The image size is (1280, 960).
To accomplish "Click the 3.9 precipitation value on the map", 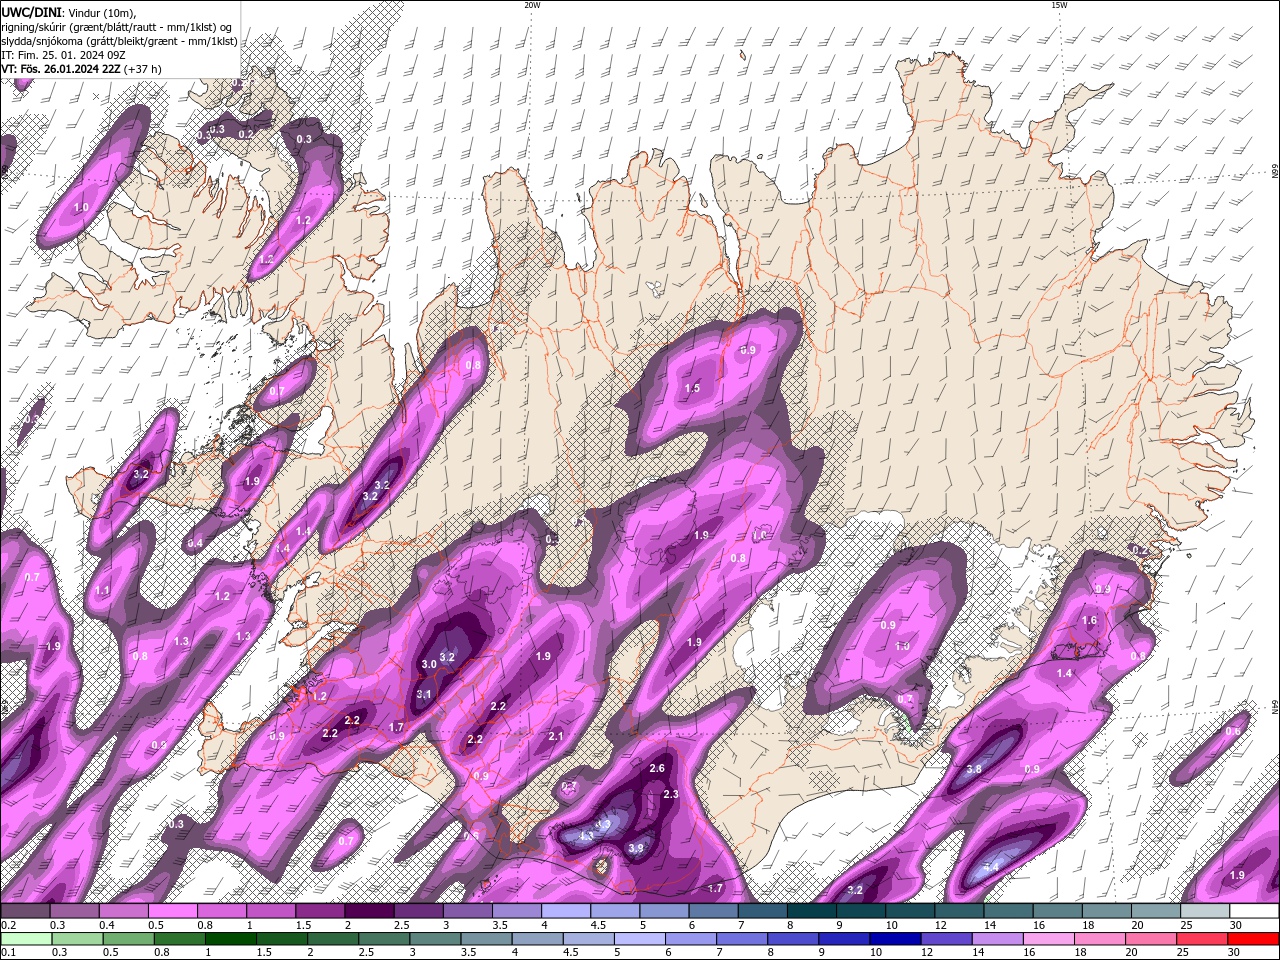I will tap(636, 848).
